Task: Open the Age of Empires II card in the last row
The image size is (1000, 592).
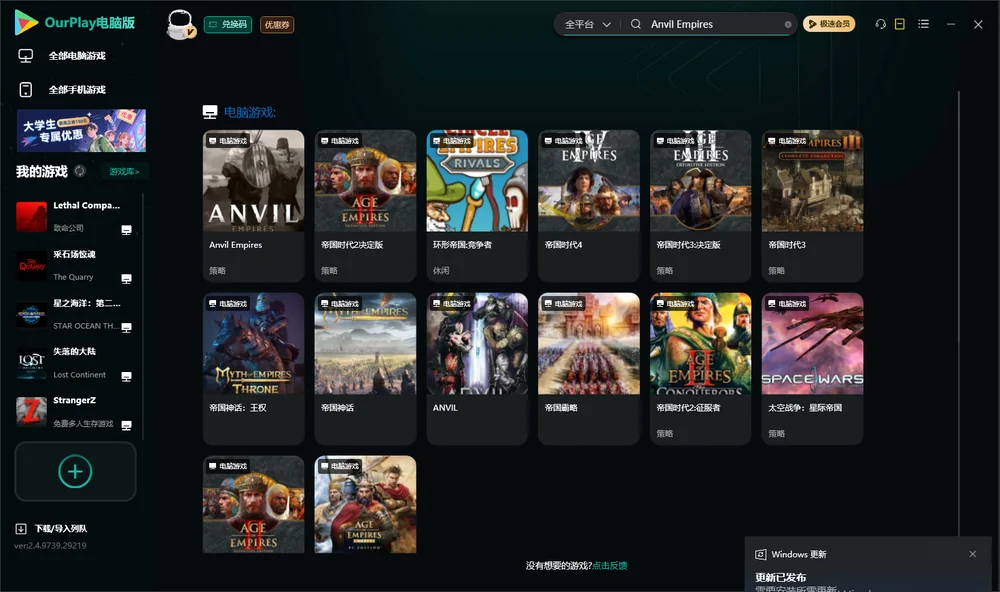Action: [253, 504]
